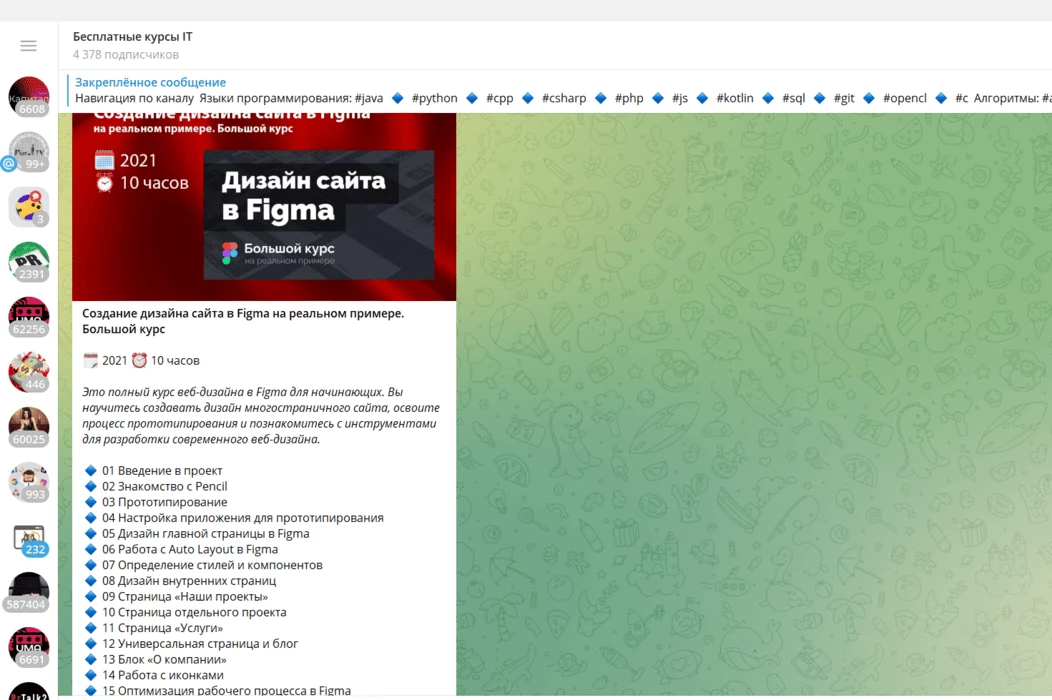Follow the #js hashtag
Viewport: 1052px width, 700px height.
point(680,98)
